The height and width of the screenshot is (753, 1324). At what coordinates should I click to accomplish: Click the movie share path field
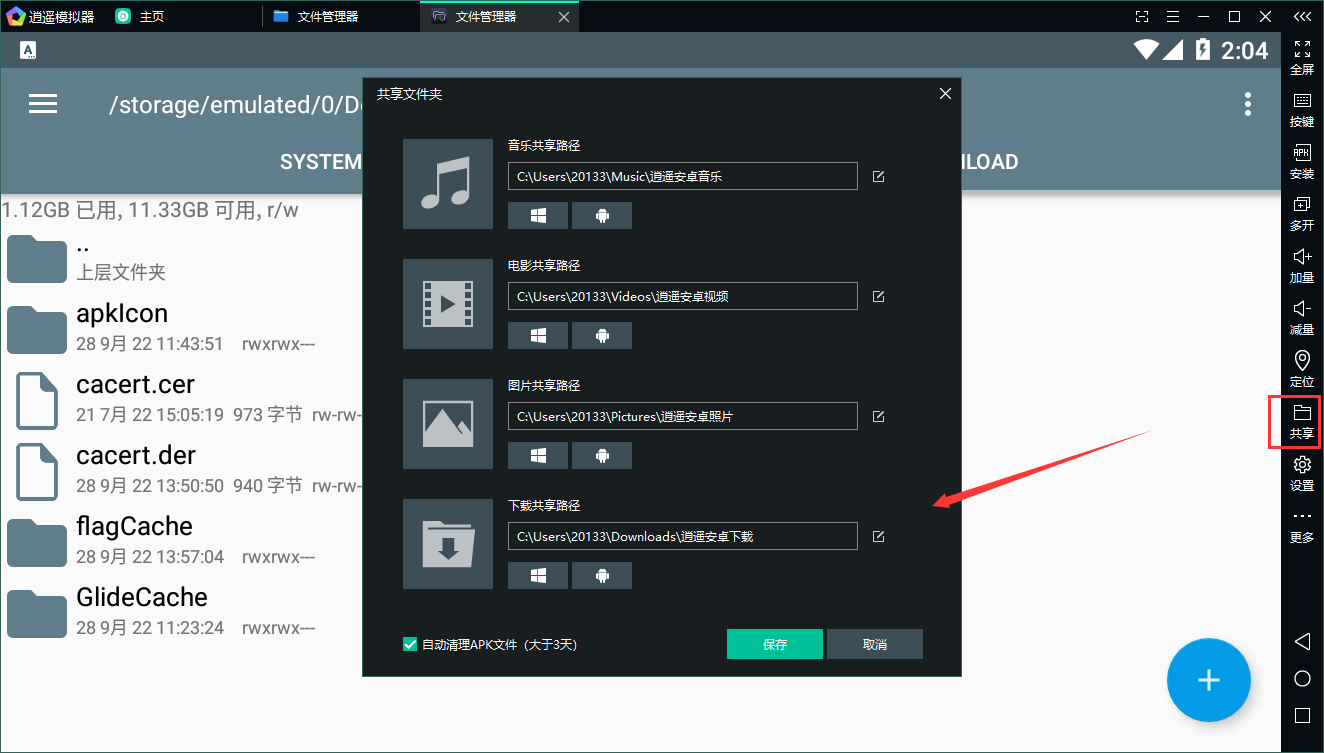683,296
